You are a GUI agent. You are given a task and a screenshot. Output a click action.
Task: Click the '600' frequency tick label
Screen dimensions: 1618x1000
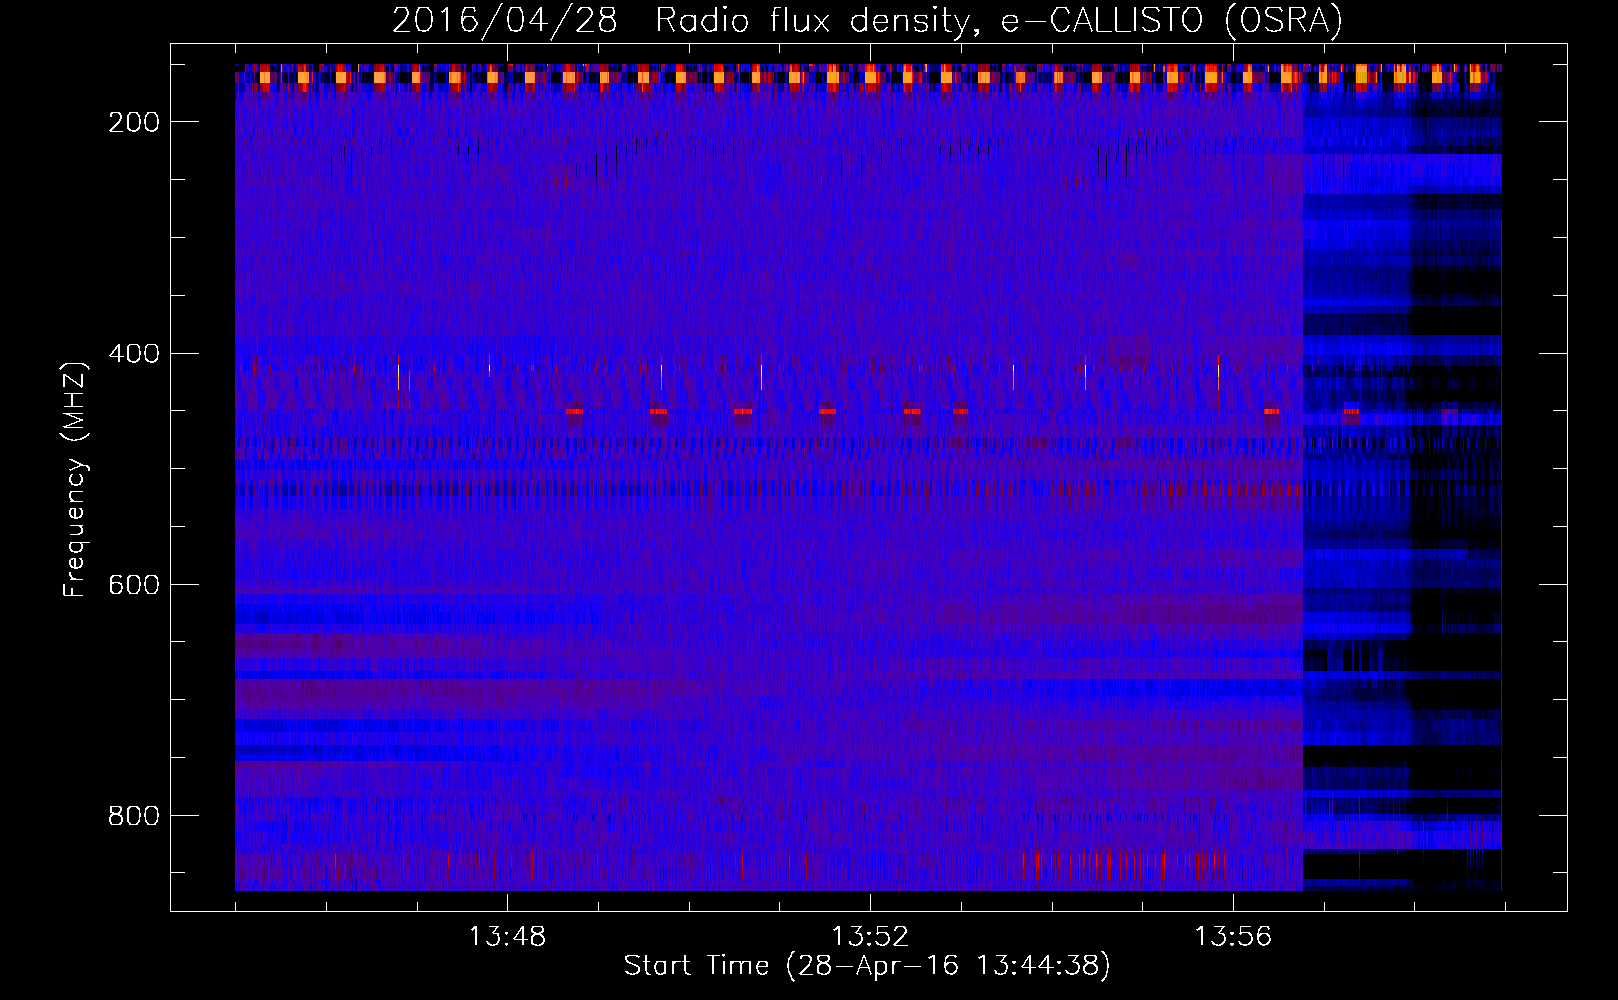click(134, 585)
